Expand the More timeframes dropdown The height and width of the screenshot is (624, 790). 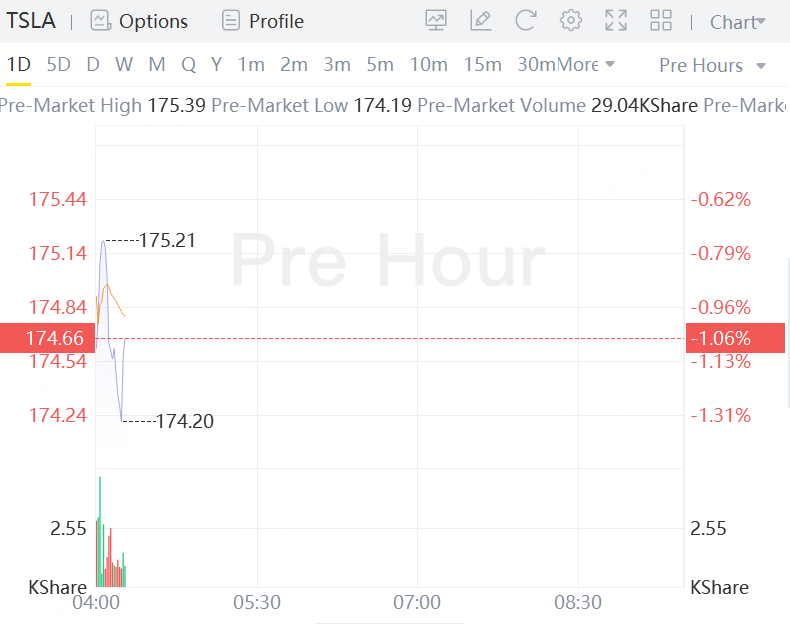(x=586, y=65)
